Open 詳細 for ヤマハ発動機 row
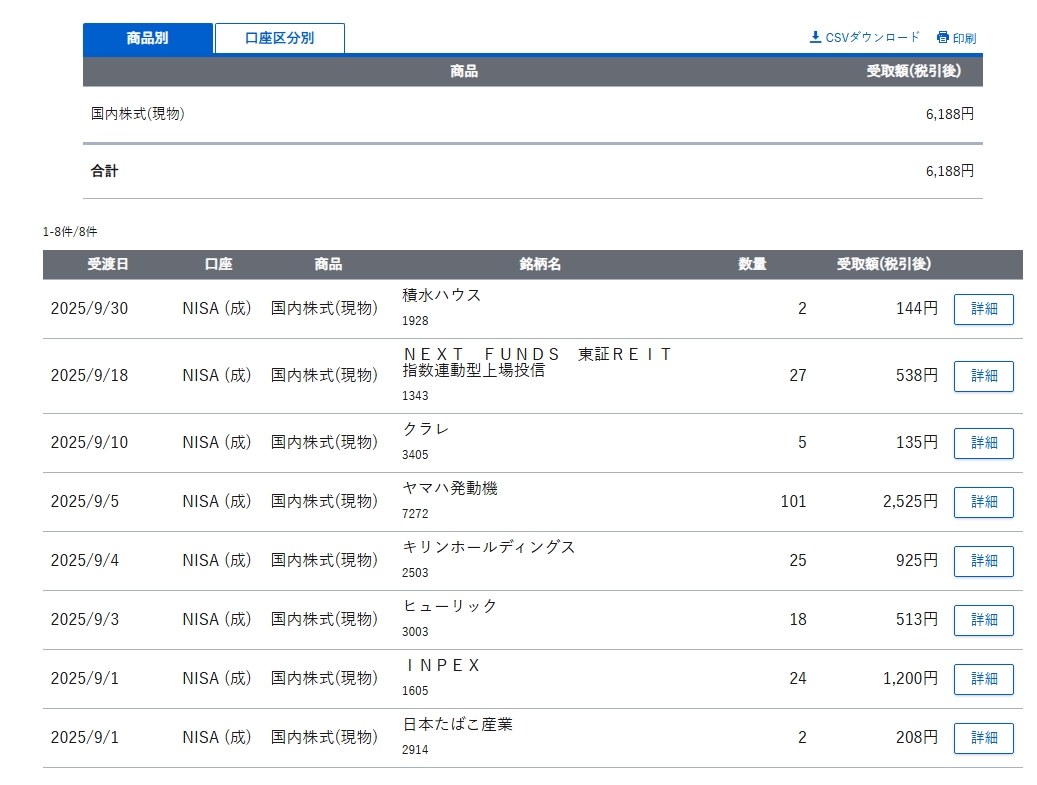 point(983,502)
